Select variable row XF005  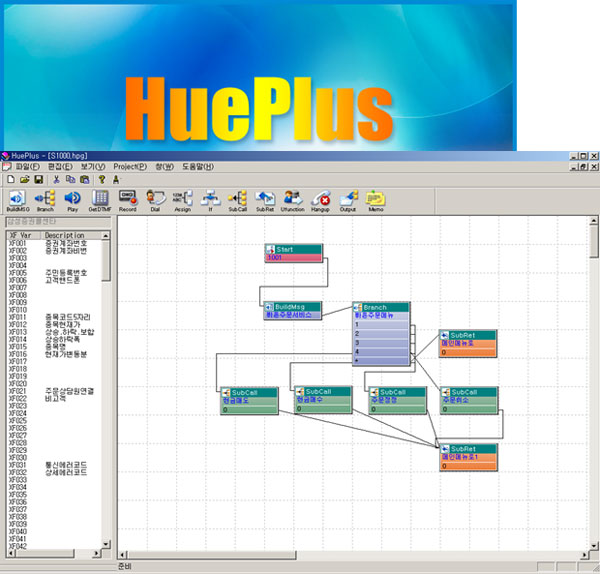54,273
